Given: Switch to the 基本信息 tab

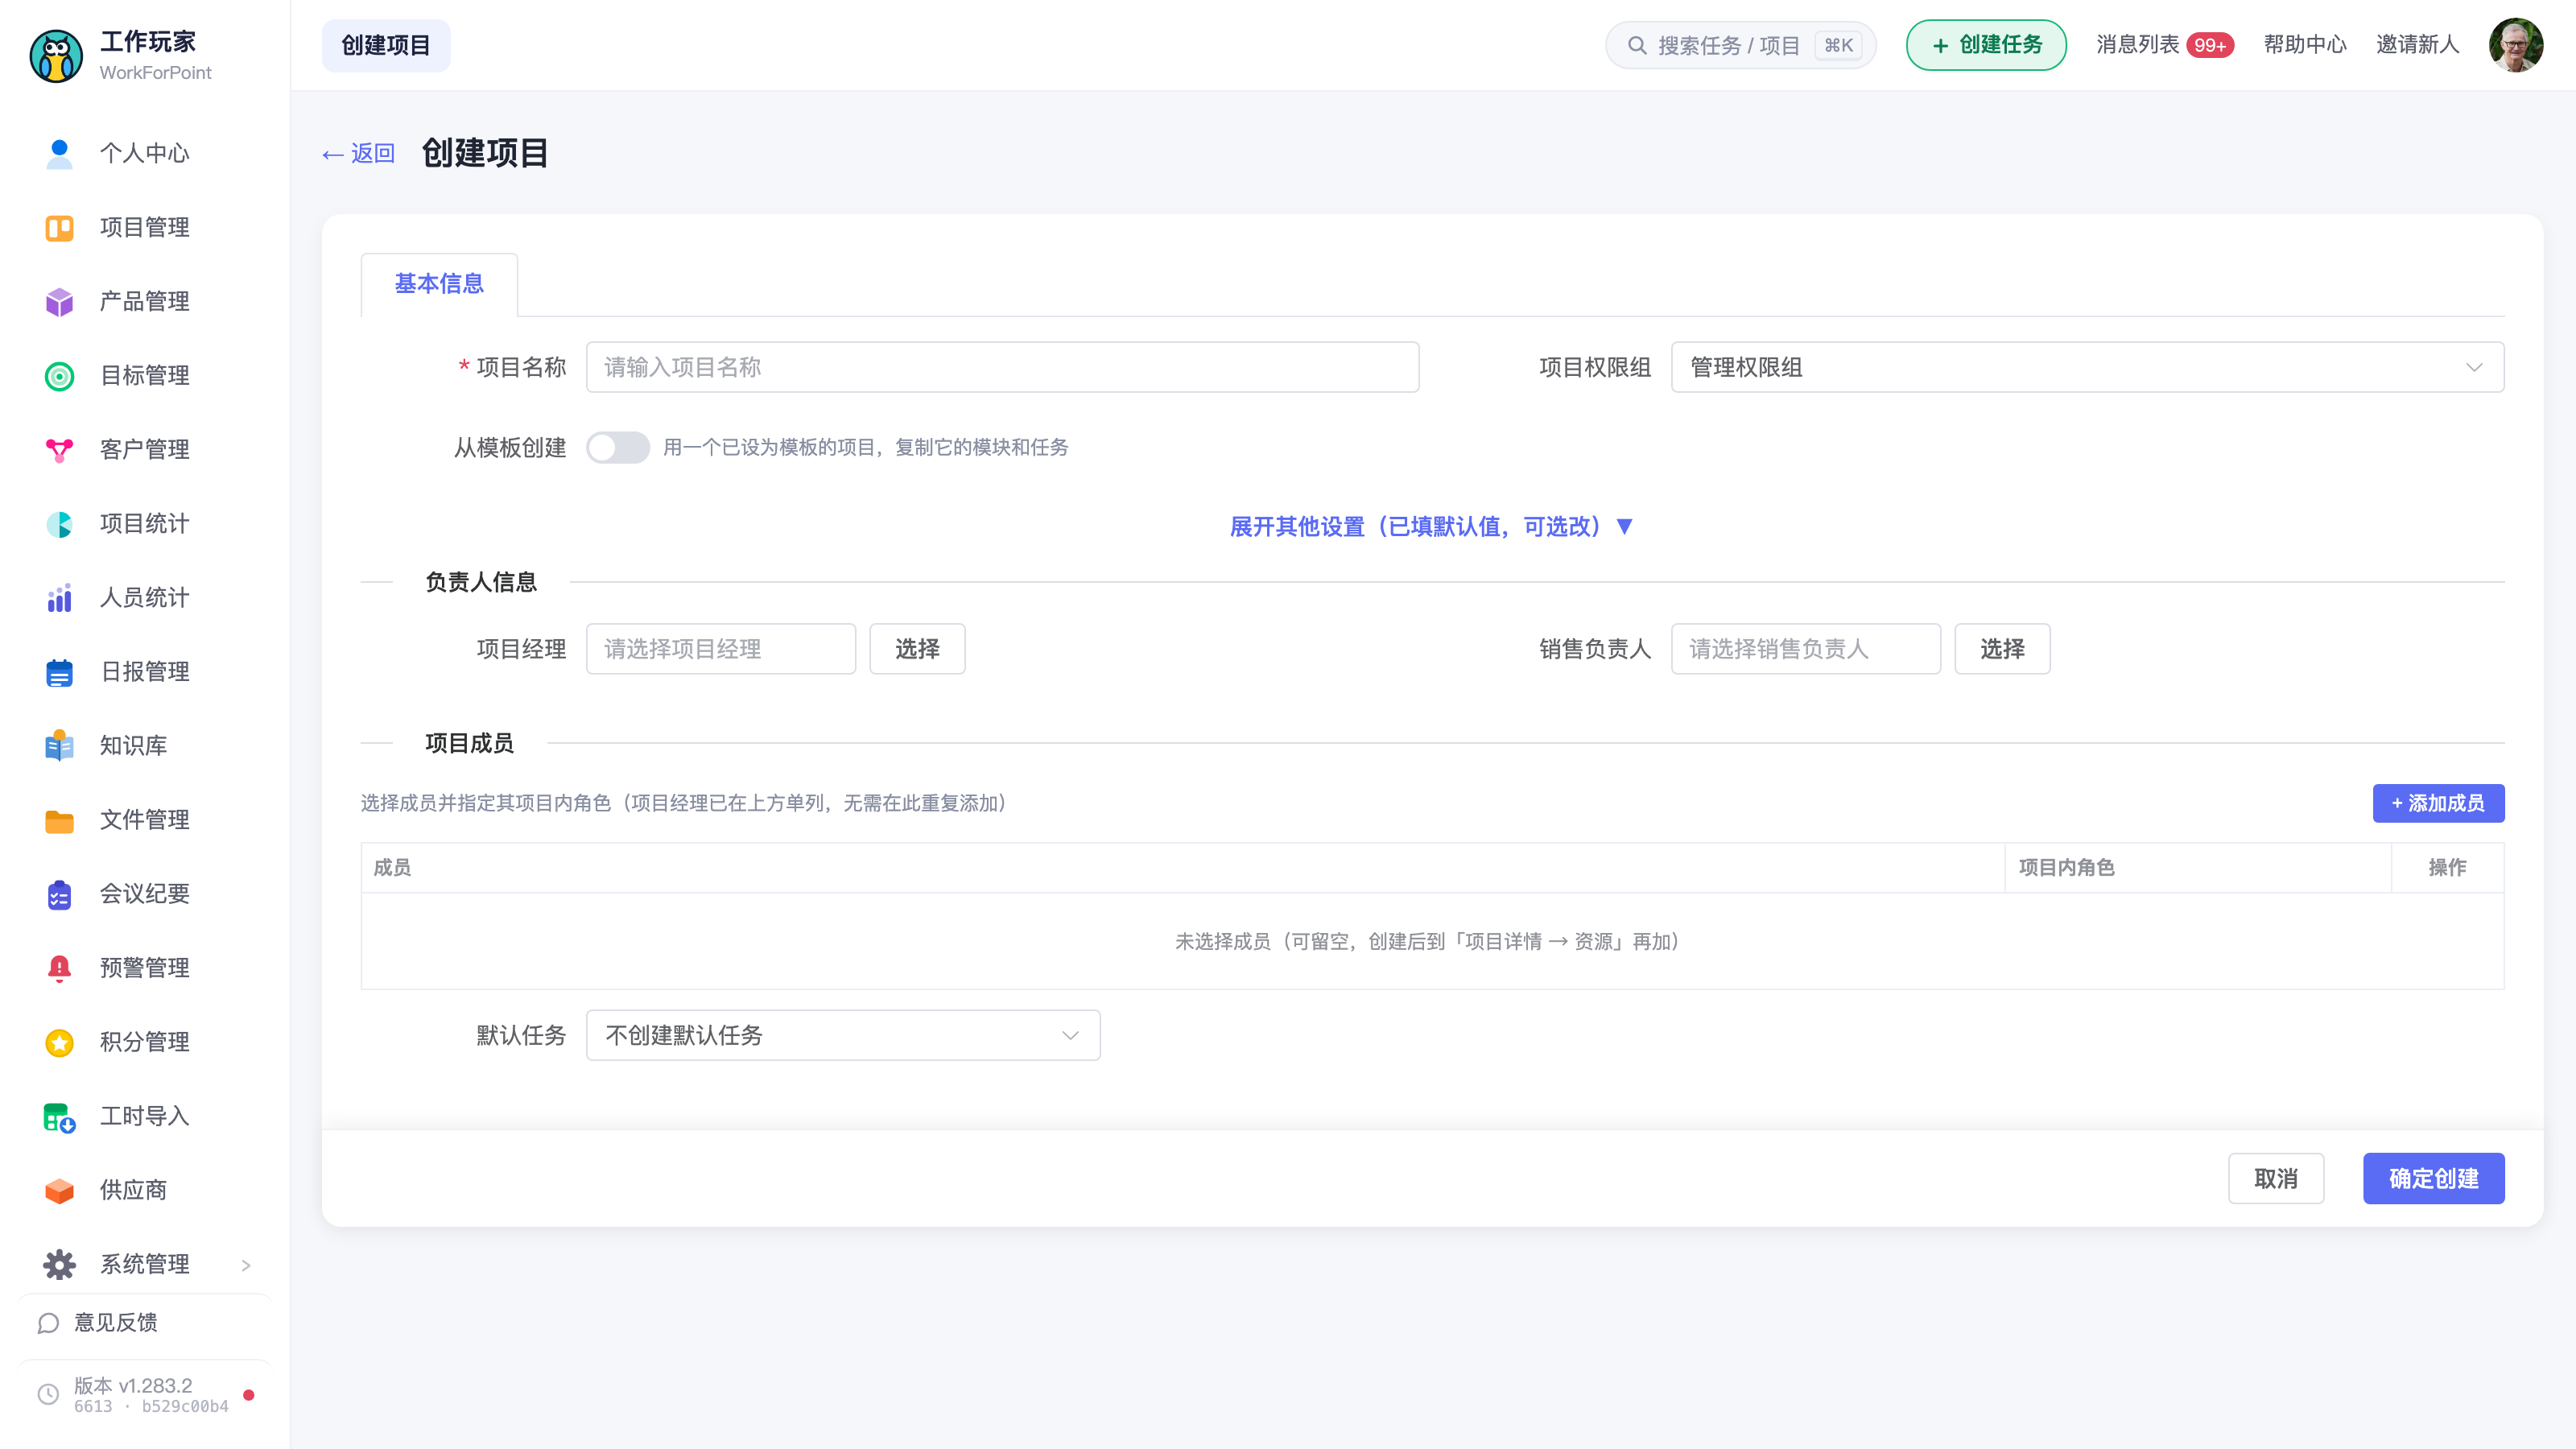Looking at the screenshot, I should click(x=439, y=284).
